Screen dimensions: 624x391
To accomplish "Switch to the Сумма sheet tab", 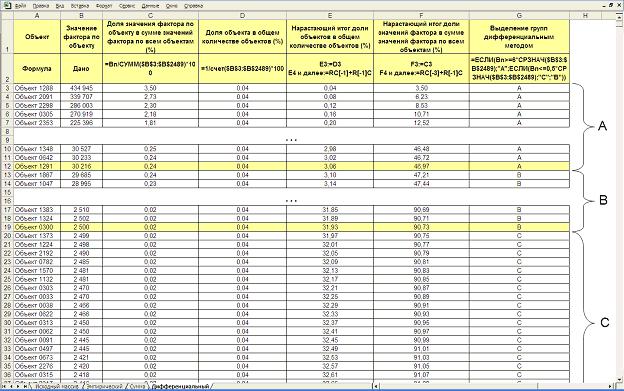I will coord(137,386).
